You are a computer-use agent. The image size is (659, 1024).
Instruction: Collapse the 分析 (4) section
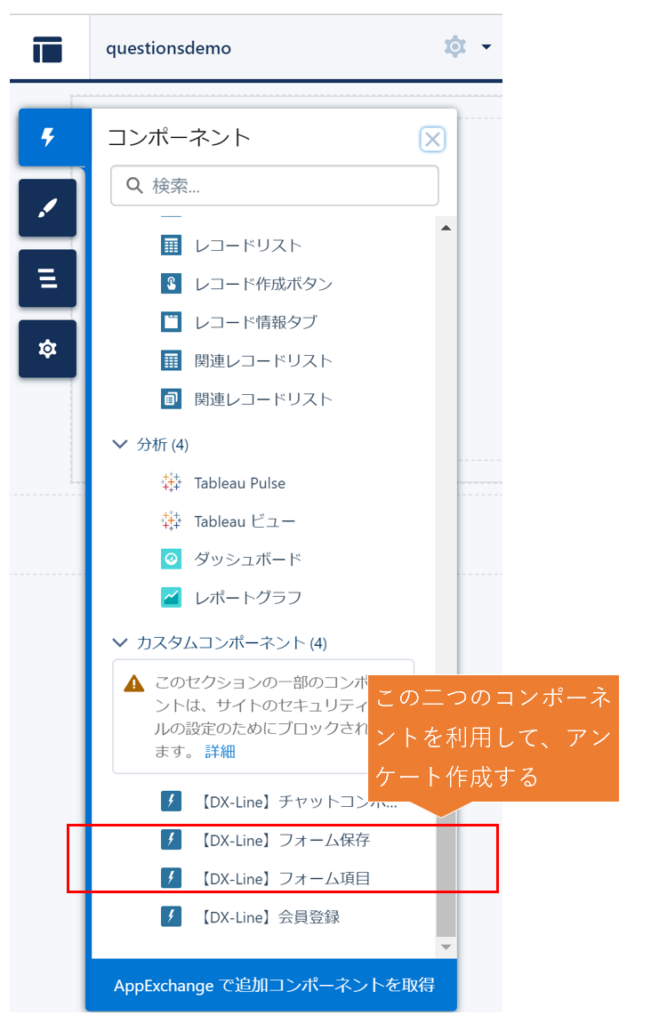[x=121, y=444]
